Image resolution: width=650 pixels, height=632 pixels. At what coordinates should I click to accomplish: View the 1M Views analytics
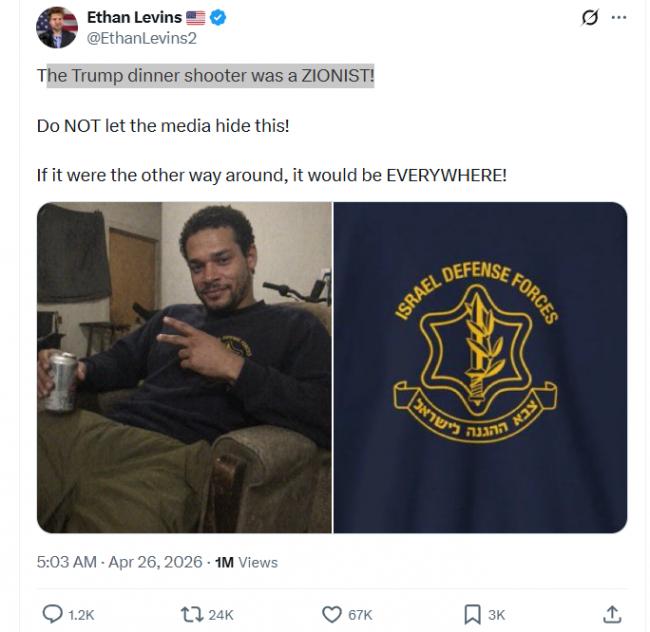[247, 562]
